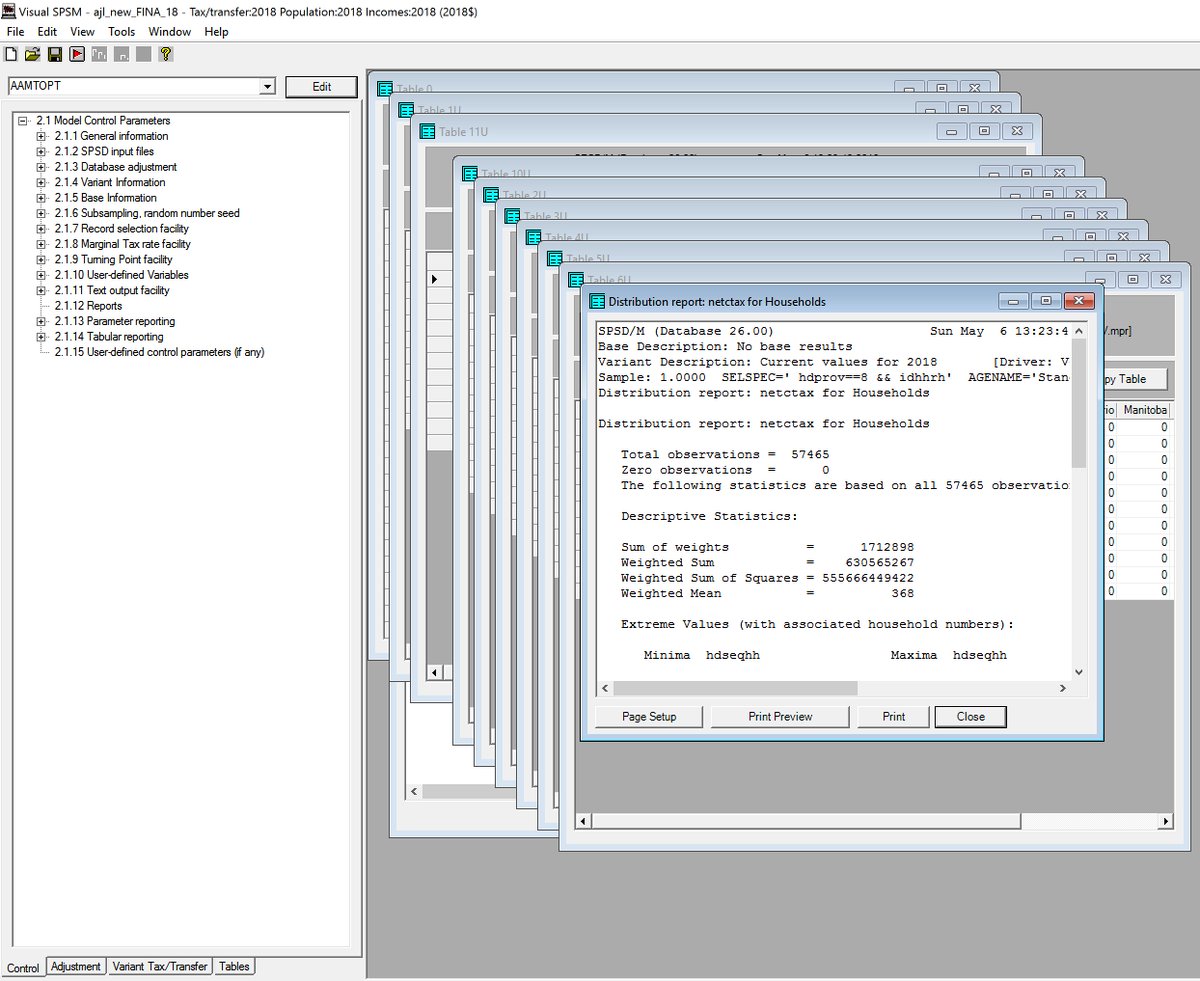Open the Window menu
The width and height of the screenshot is (1200, 981).
tap(170, 32)
